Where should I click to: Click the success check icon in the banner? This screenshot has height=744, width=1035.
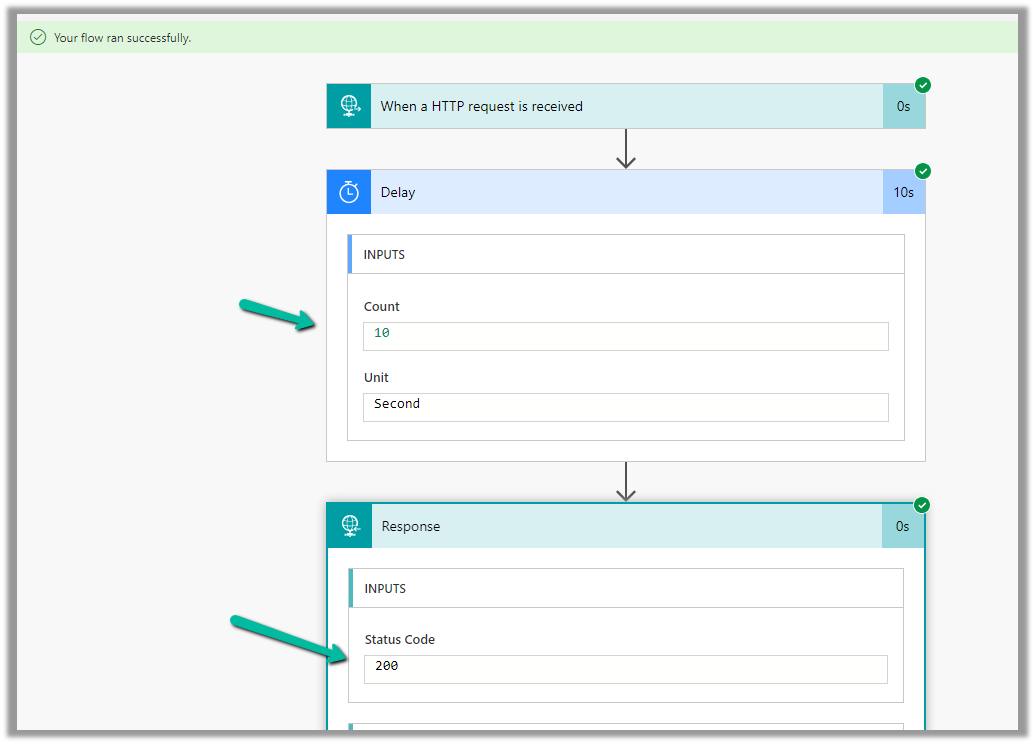coord(38,38)
